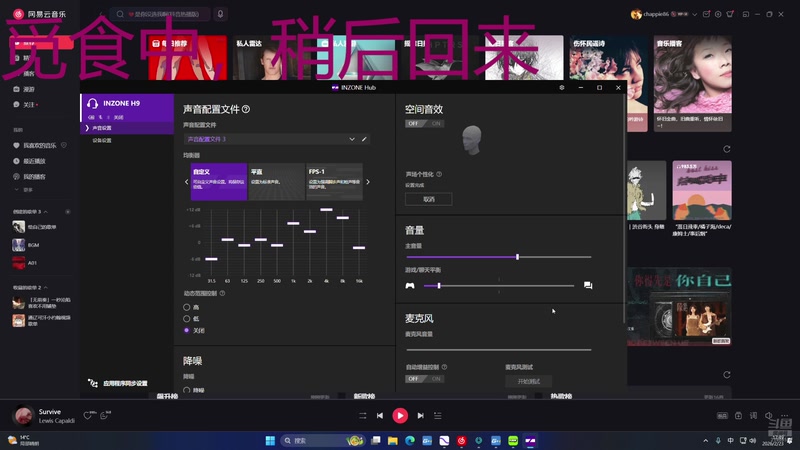
Task: Show previous equalizer presets with left arrow
Action: point(186,182)
